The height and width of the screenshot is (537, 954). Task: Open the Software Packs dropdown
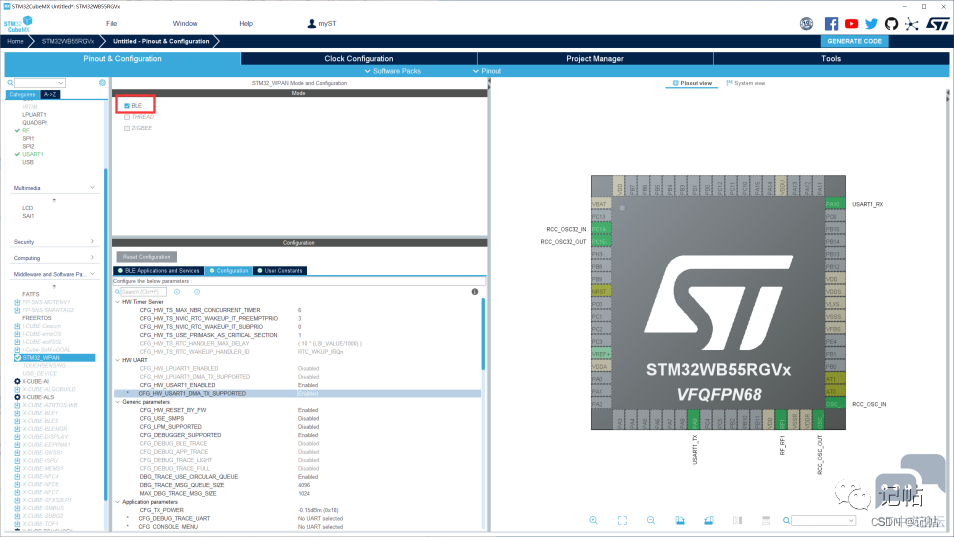coord(392,71)
